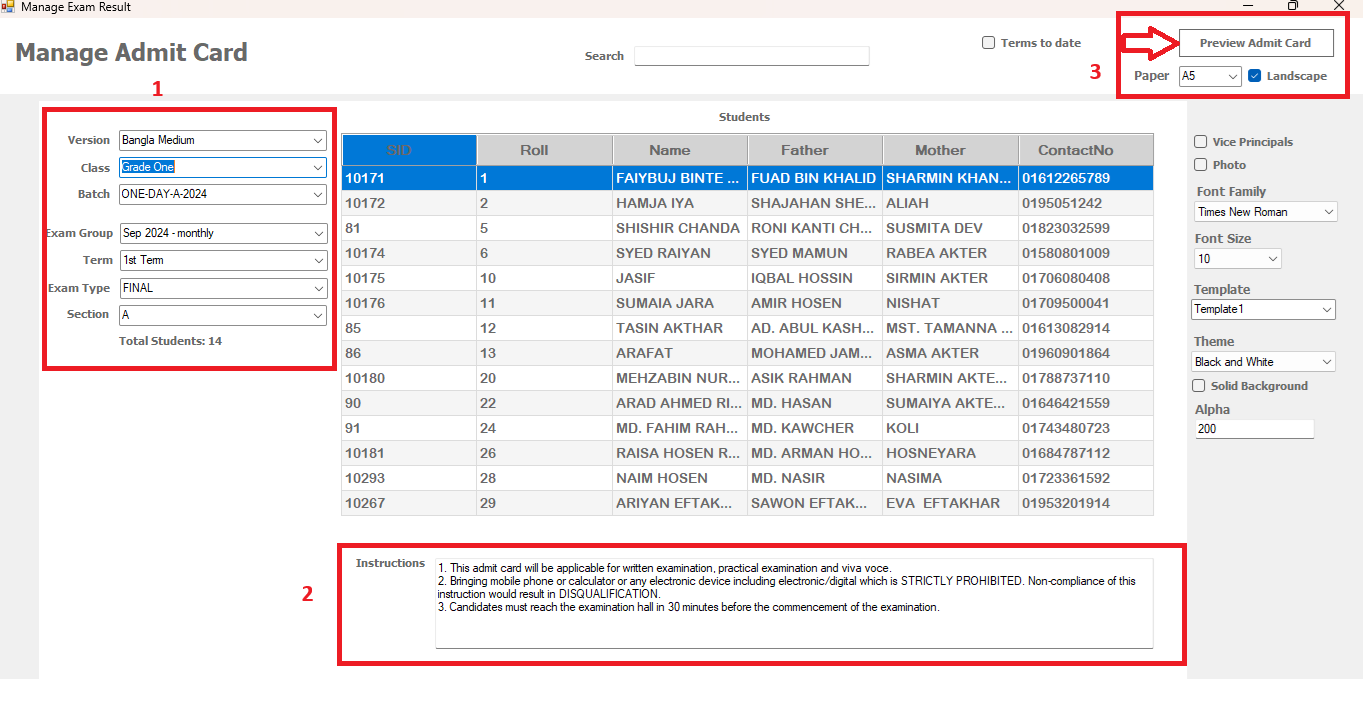
Task: Sort by the Name column header
Action: click(680, 150)
